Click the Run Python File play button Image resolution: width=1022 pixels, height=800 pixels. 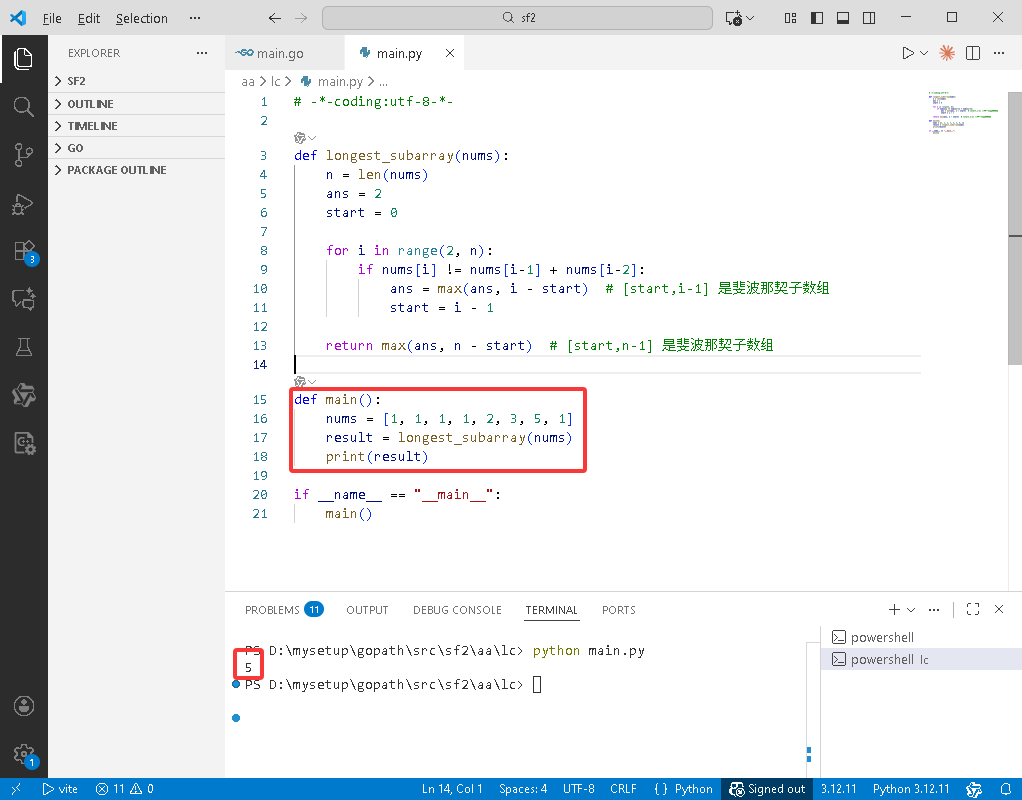(x=907, y=53)
